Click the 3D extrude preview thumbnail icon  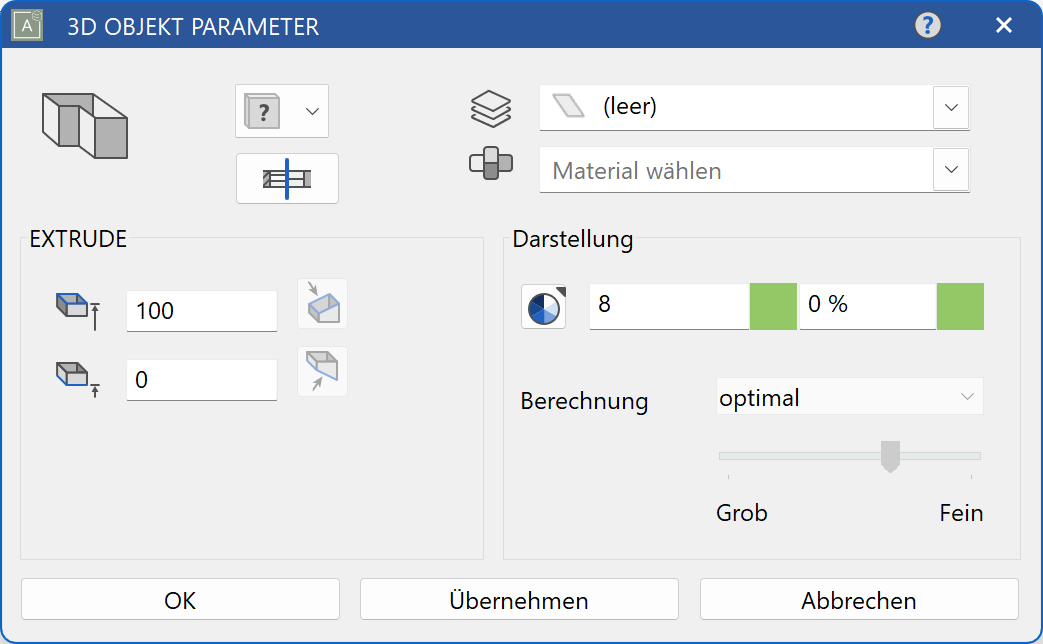click(x=84, y=126)
